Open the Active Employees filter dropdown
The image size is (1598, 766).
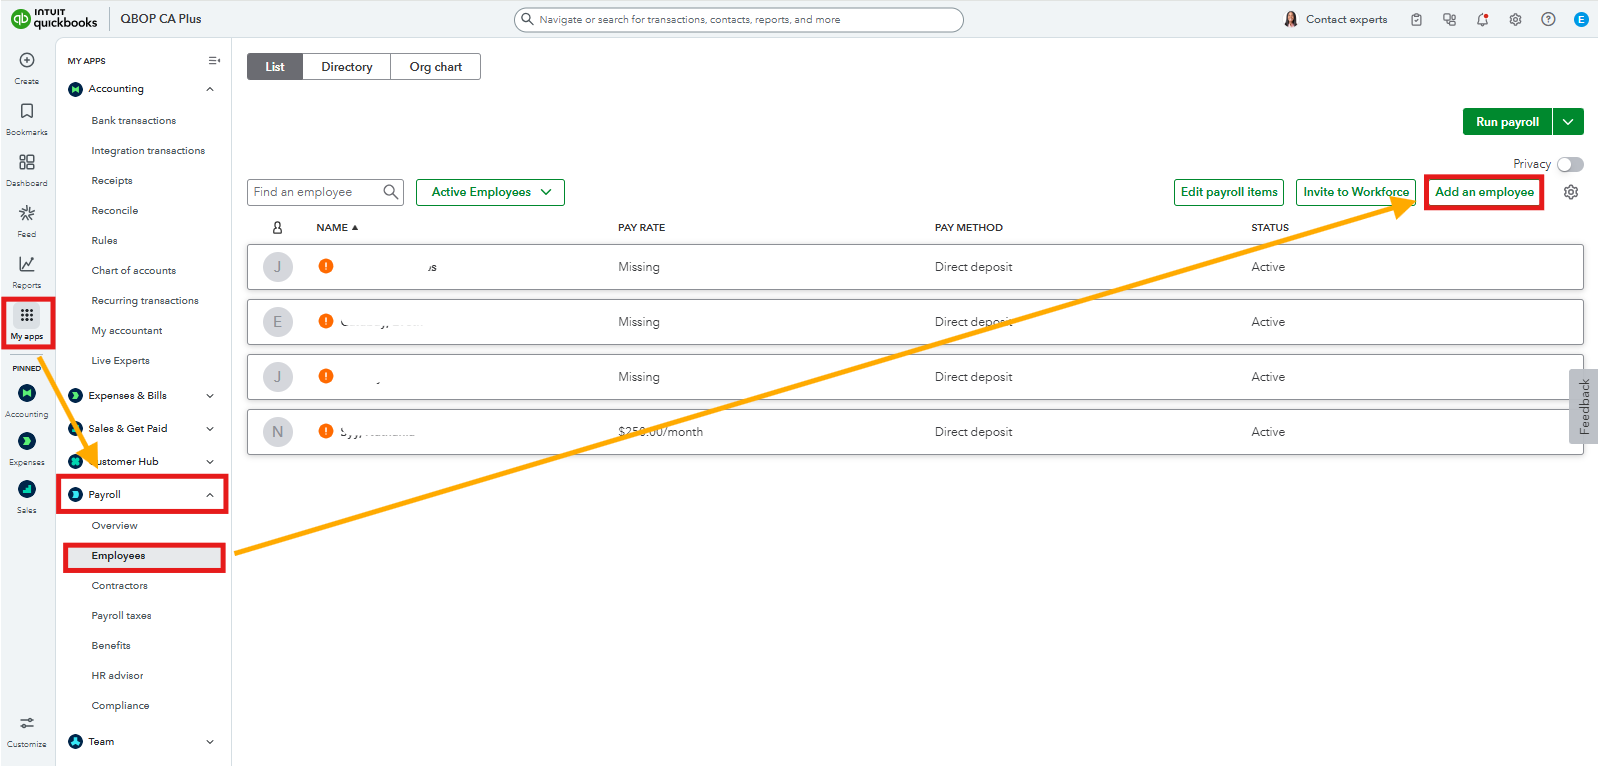pyautogui.click(x=490, y=192)
